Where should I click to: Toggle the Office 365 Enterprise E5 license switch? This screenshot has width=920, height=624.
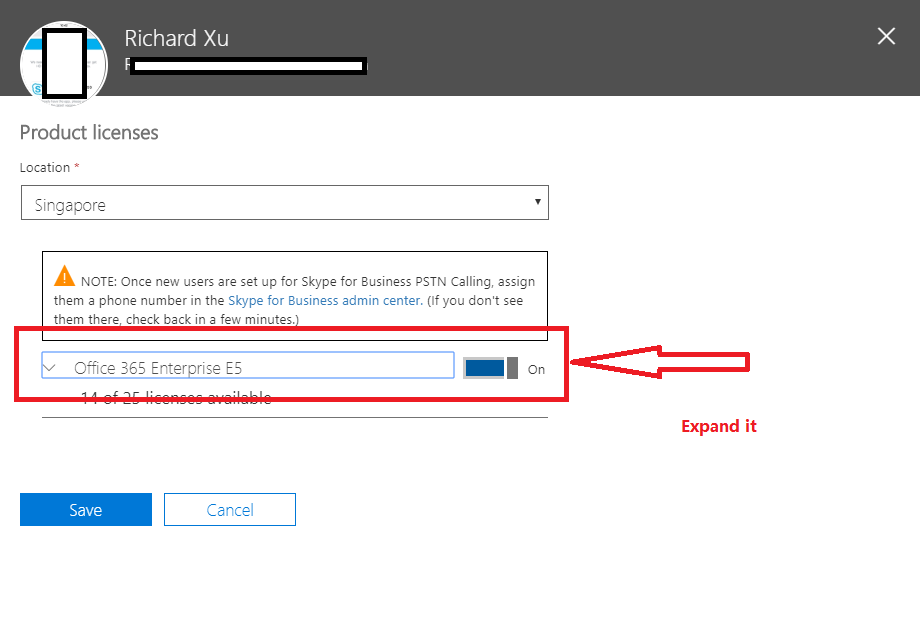491,368
